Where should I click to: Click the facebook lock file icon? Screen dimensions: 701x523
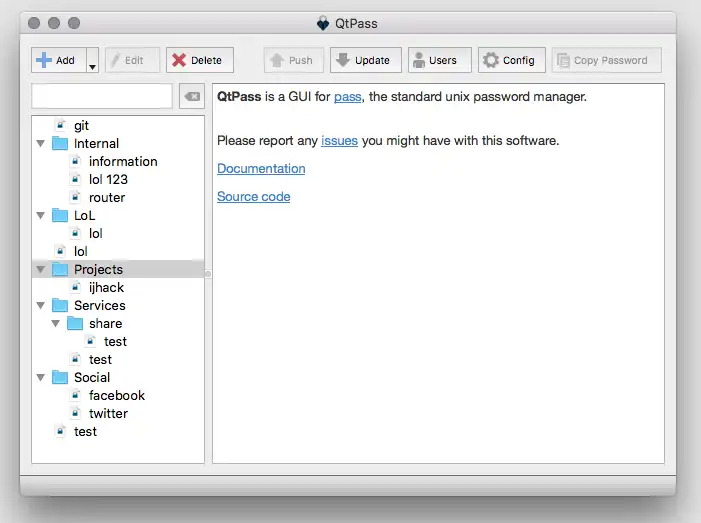pyautogui.click(x=76, y=395)
